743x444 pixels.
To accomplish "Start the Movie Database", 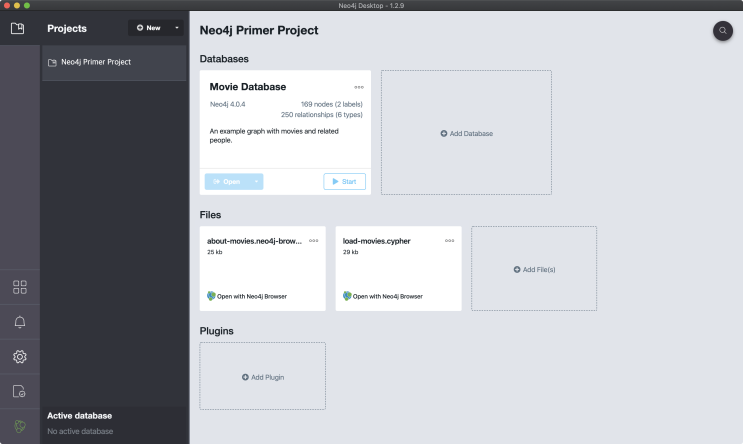I will (345, 182).
